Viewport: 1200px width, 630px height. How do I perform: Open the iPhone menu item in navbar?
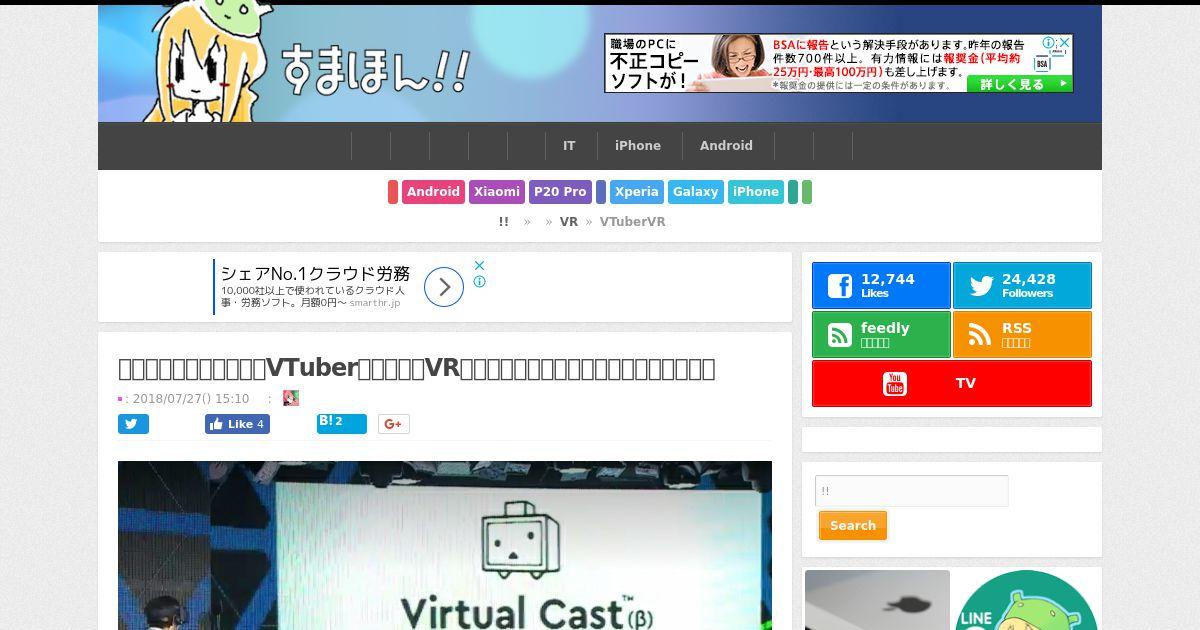tap(638, 146)
